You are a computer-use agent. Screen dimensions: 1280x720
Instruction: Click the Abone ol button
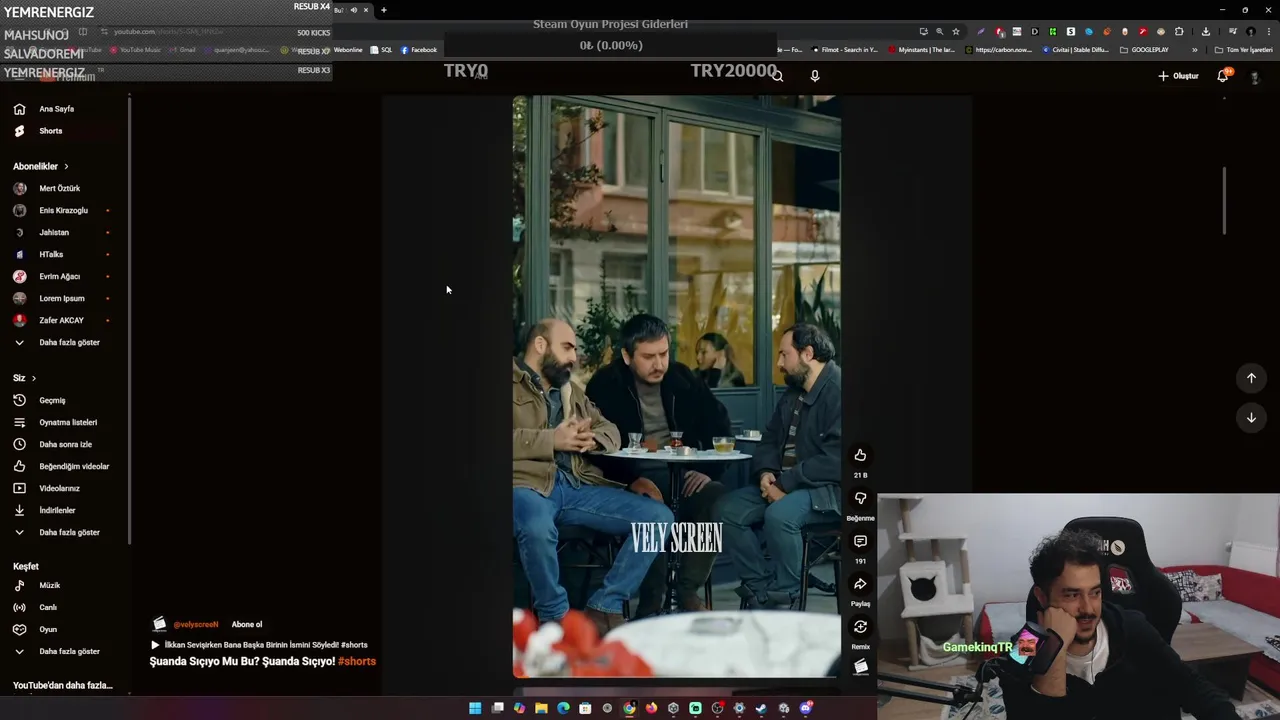pyautogui.click(x=247, y=624)
